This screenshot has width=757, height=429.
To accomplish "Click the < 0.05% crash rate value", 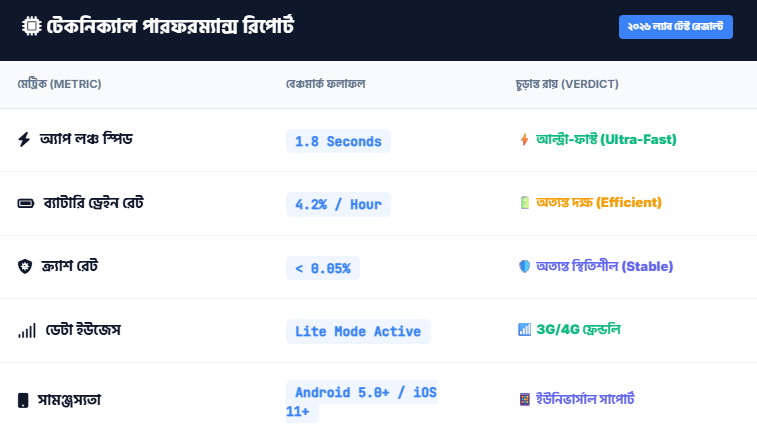I will tap(322, 268).
